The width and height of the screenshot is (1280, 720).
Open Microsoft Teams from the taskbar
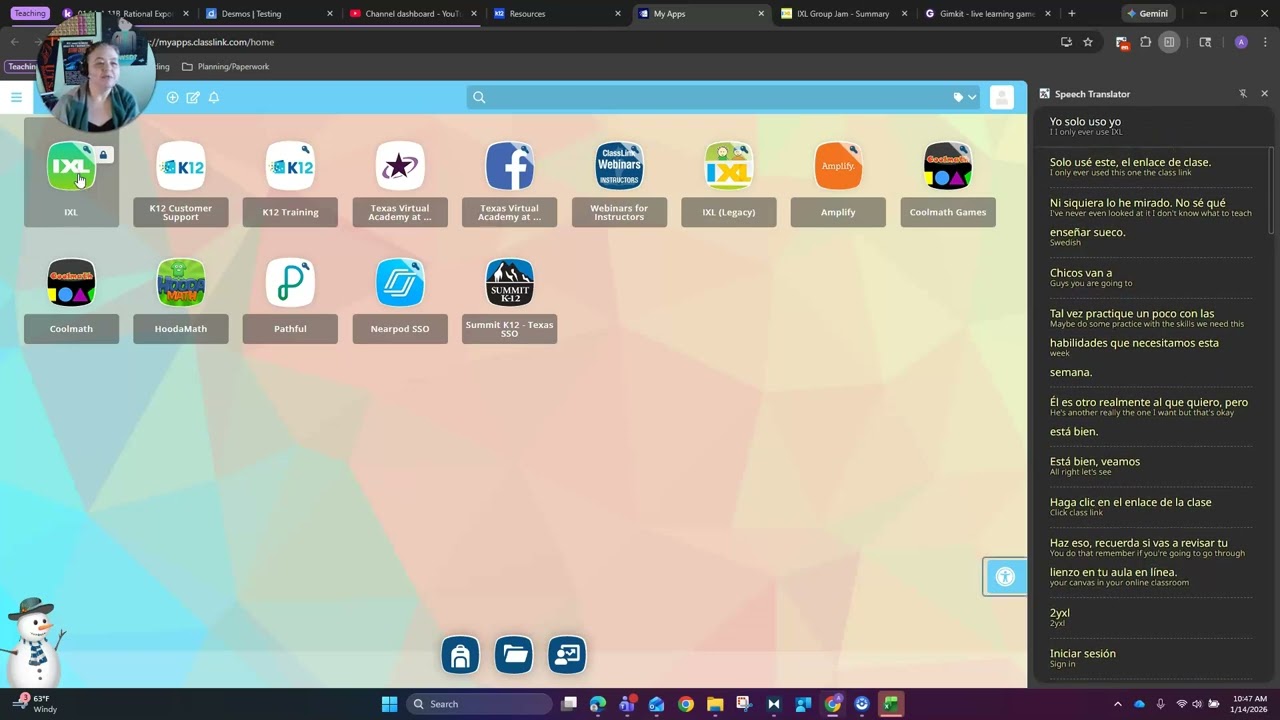point(627,704)
